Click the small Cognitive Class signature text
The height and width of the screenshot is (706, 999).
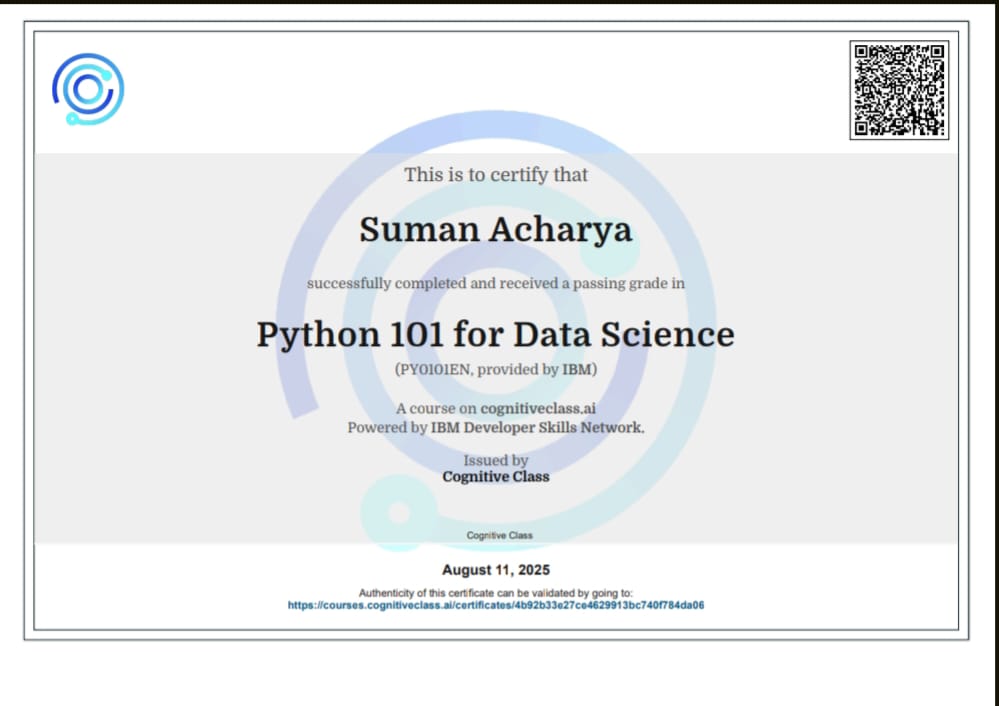(x=499, y=535)
